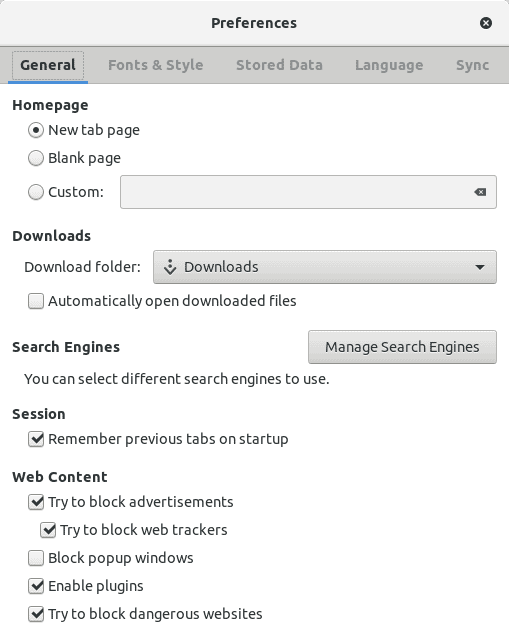Toggle Try to block dangerous websites
Screen dimensions: 509x644
[36, 614]
